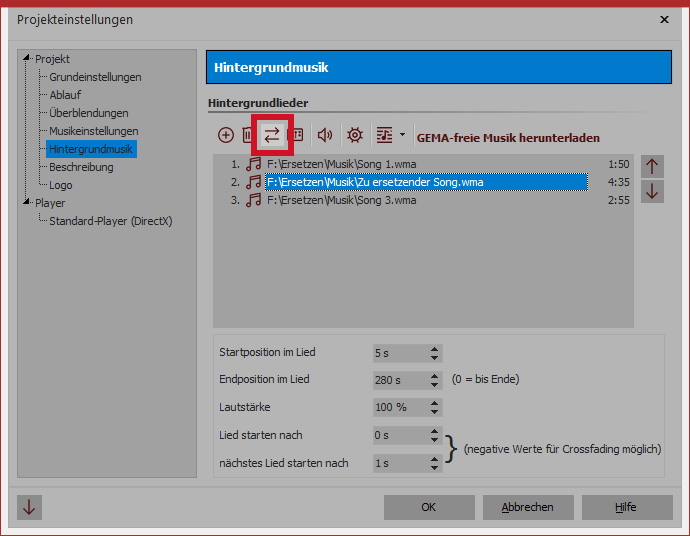Select Musikeinstellungen in the tree
The height and width of the screenshot is (536, 690).
[93, 131]
